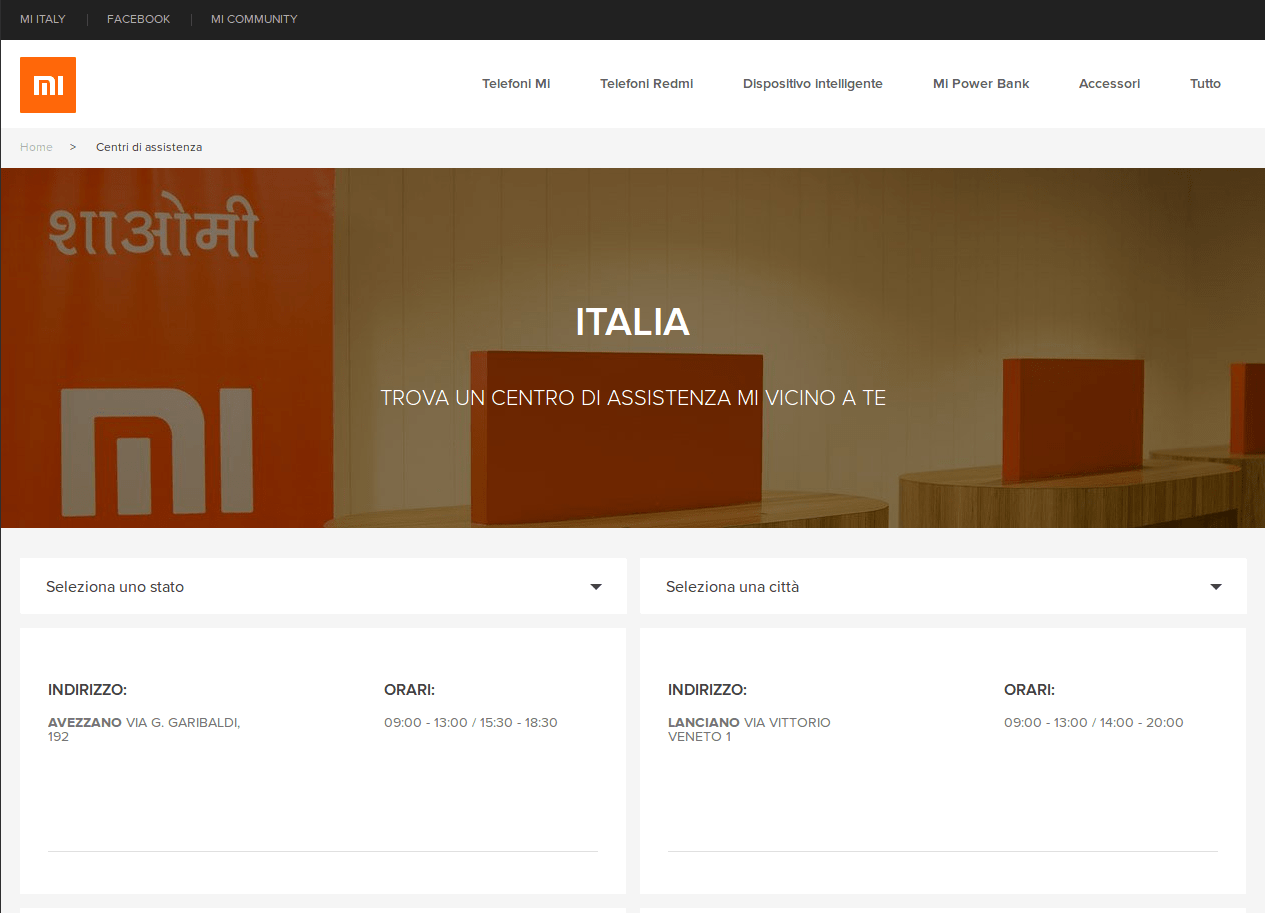The height and width of the screenshot is (913, 1265).
Task: Go to Home breadcrumb link
Action: [x=36, y=147]
